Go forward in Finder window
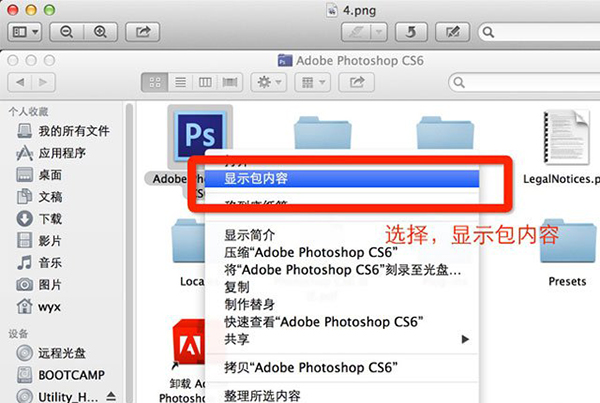This screenshot has height=403, width=600. pyautogui.click(x=43, y=82)
